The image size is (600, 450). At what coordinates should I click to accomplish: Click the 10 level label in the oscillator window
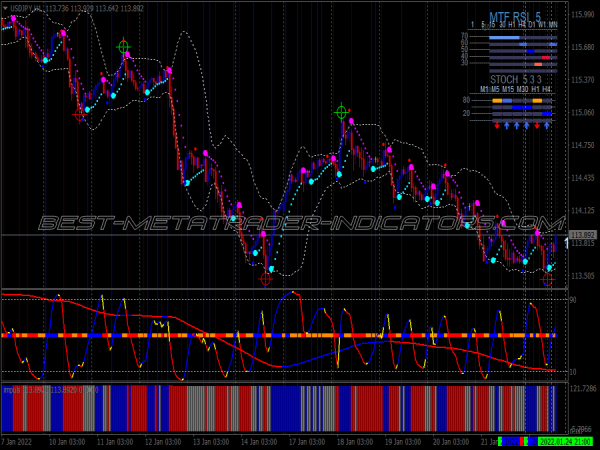click(573, 372)
